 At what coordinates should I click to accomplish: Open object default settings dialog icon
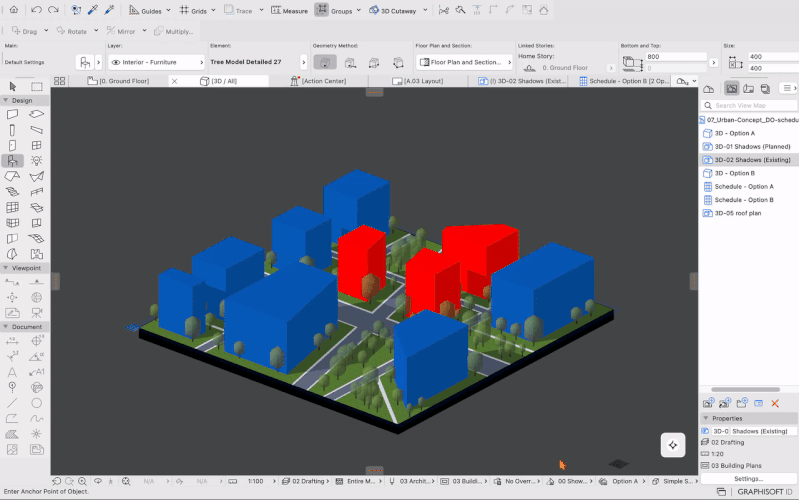[85, 62]
